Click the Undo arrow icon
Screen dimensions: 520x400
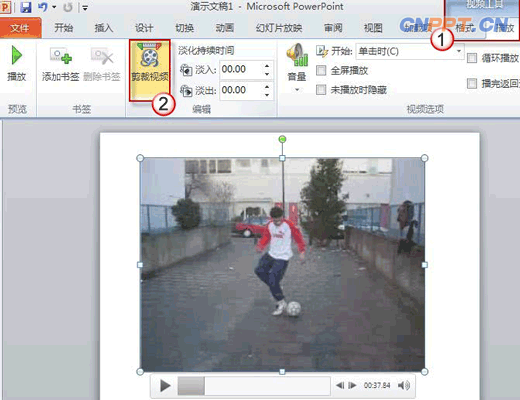42,7
